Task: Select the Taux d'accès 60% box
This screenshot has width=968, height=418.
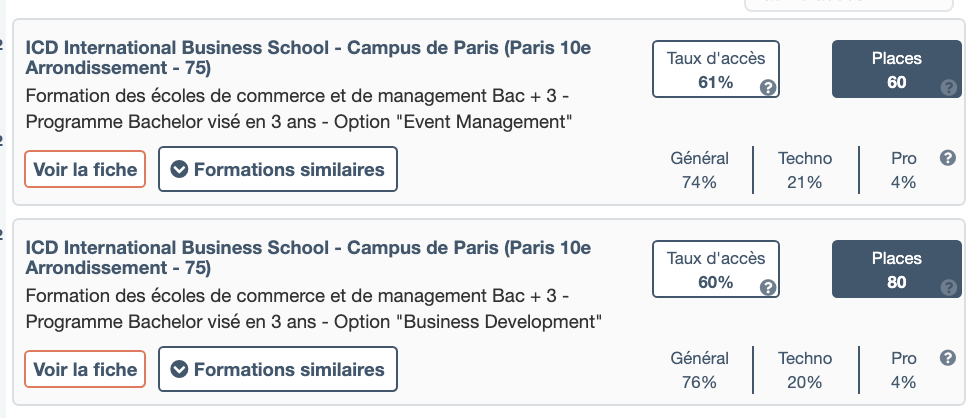Action: tap(715, 269)
